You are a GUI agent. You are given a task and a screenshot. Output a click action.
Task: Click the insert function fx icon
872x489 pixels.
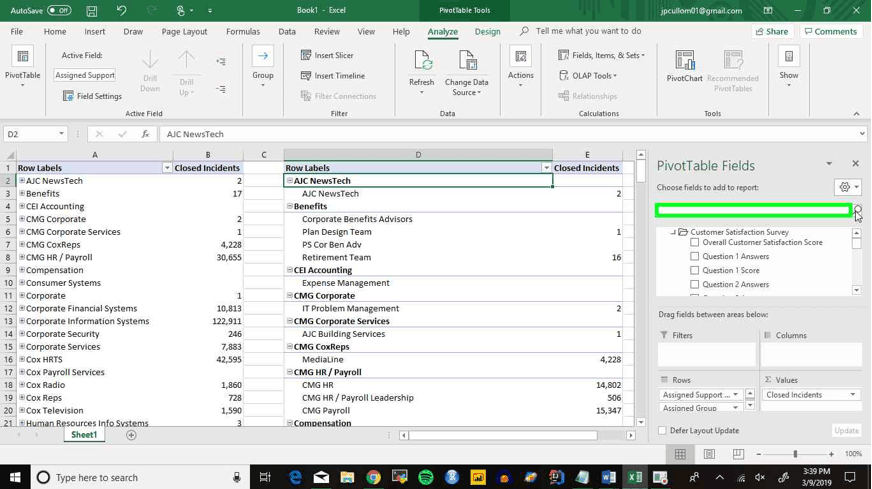pos(145,134)
